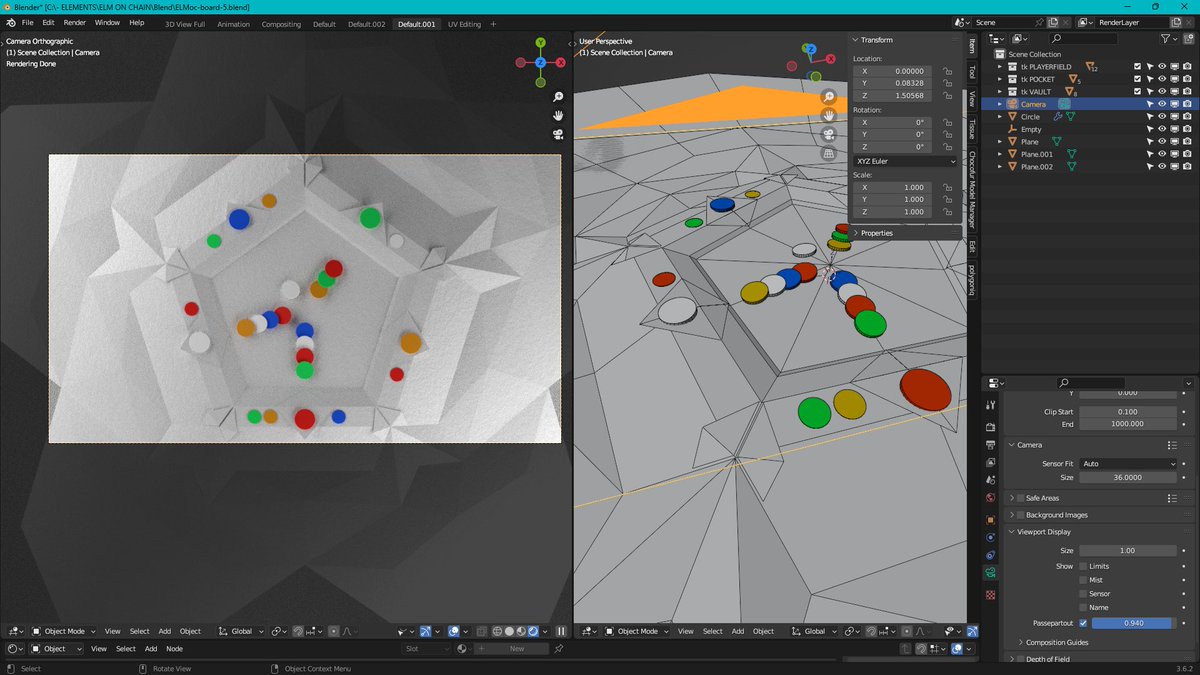Click the Viewport Display Size 1.00 slider field
Viewport: 1200px width, 675px height.
coord(1128,551)
